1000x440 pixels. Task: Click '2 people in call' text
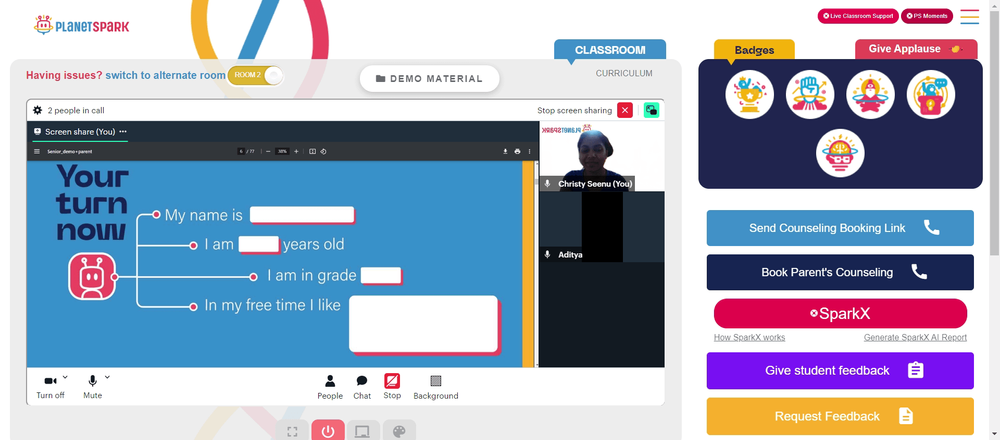76,110
